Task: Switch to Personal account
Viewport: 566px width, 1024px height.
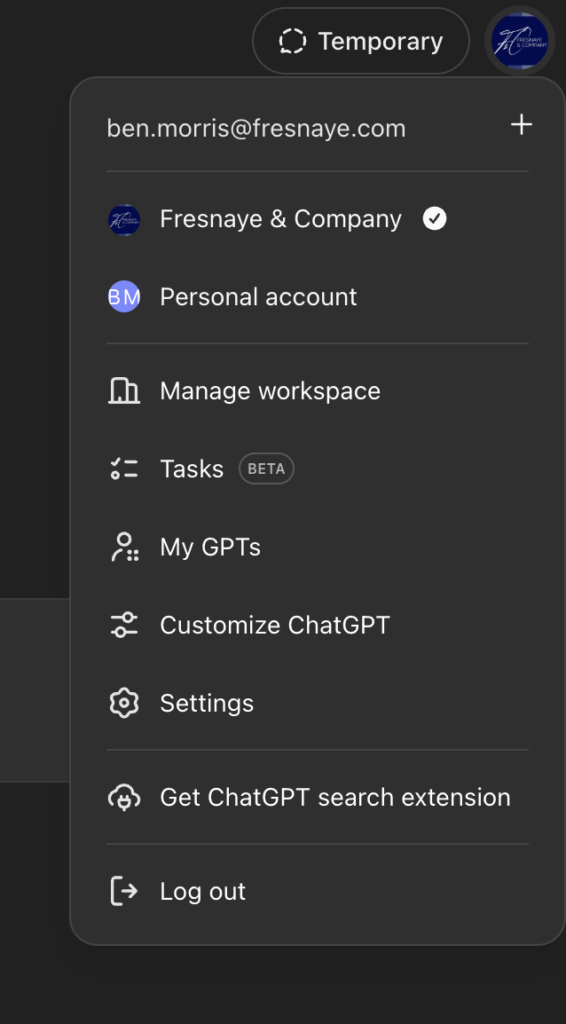Action: [317, 297]
